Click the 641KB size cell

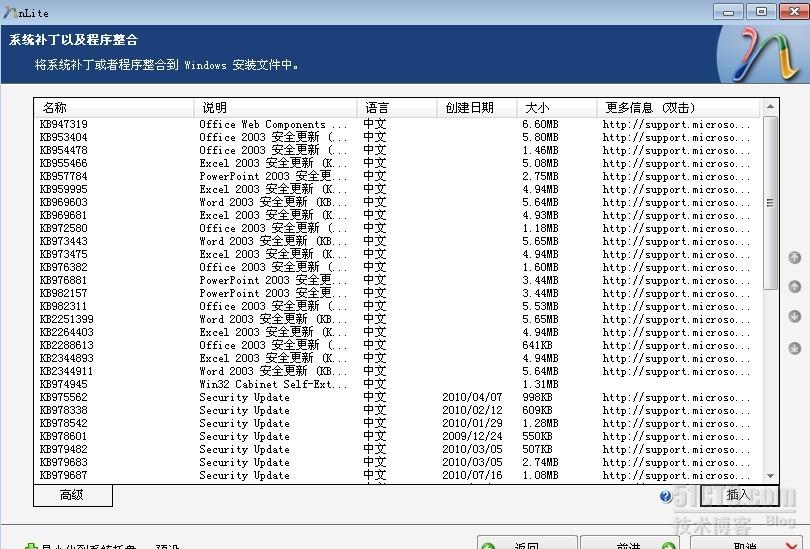[537, 346]
